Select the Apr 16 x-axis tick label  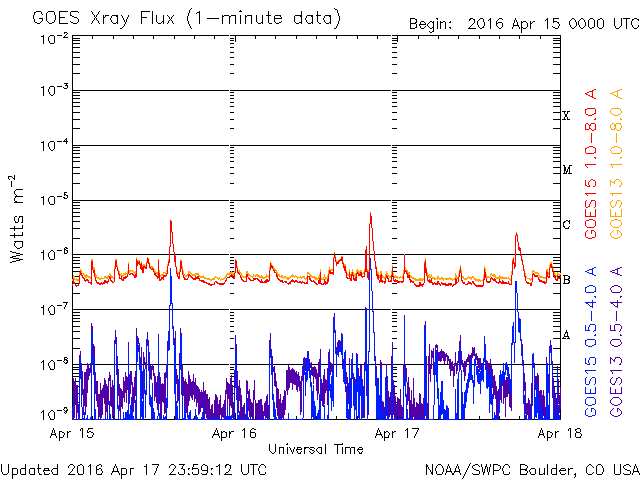click(x=235, y=433)
